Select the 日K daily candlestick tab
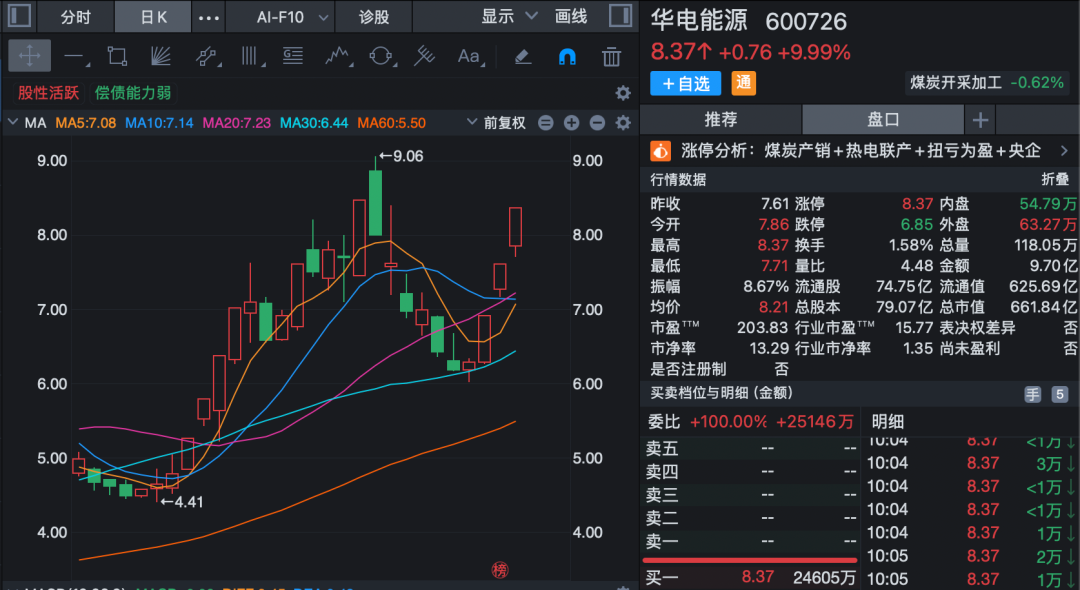 [153, 17]
